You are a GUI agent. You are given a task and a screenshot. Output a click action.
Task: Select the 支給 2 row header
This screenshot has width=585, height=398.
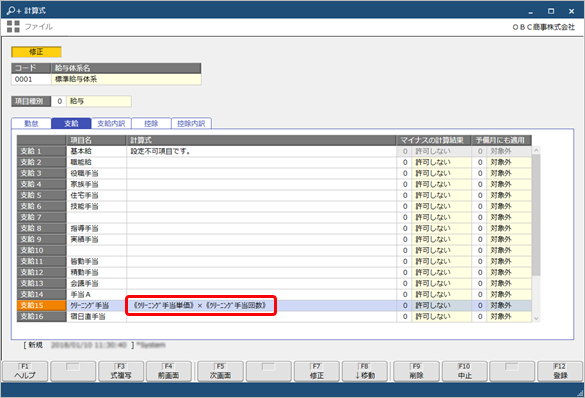point(41,162)
